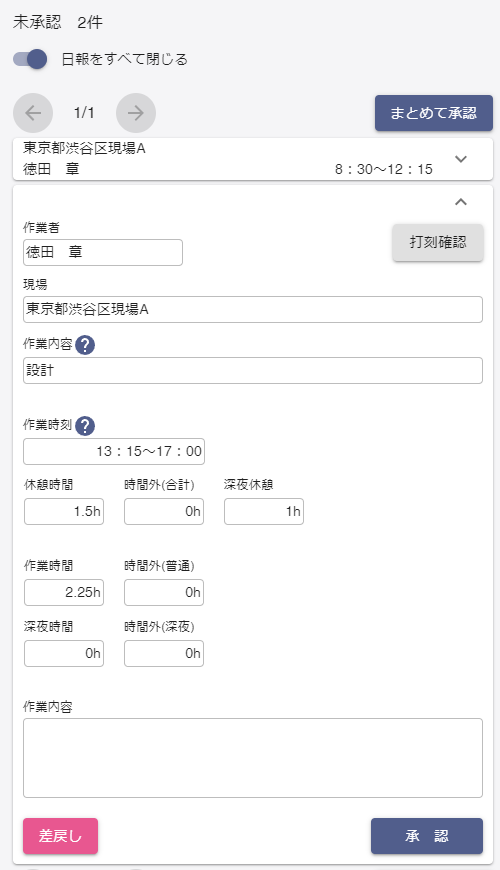Viewport: 500px width, 870px height.
Task: Click 打刻確認 button
Action: (x=438, y=242)
